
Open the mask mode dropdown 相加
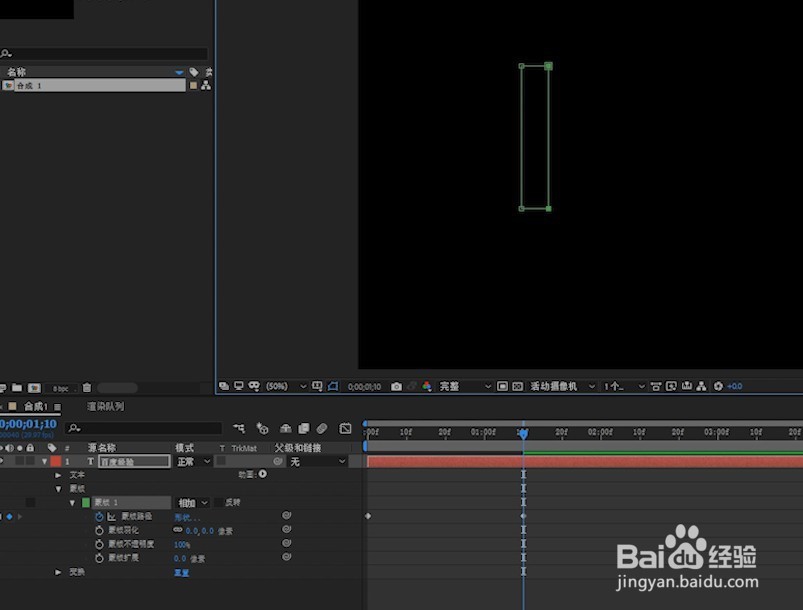click(192, 503)
